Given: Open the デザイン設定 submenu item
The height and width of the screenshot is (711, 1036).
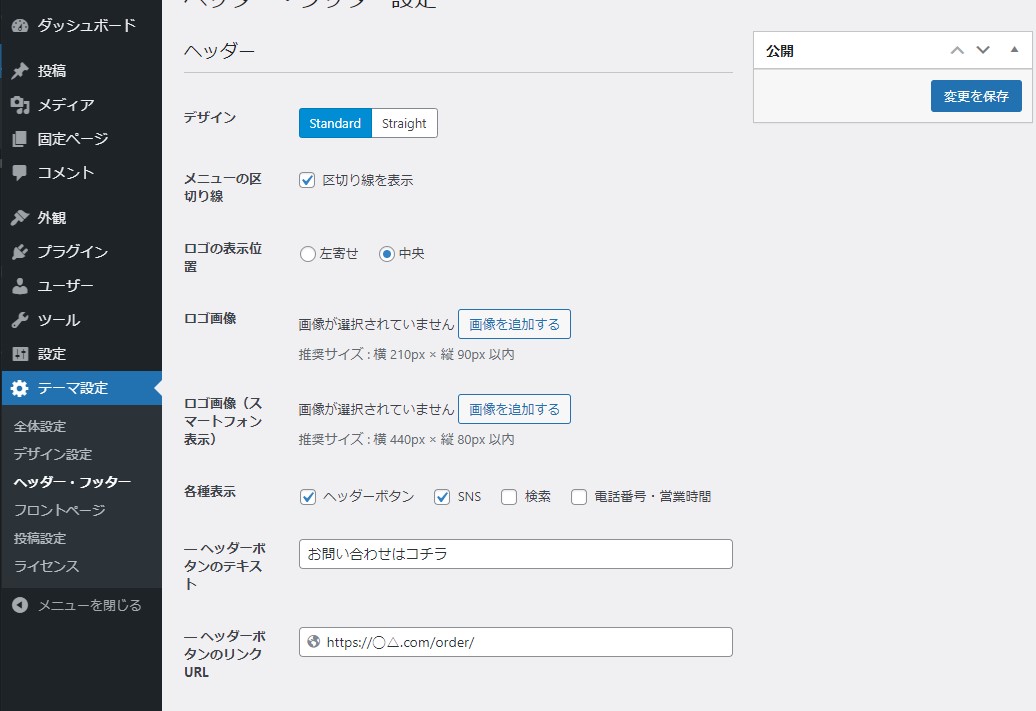Looking at the screenshot, I should coord(53,454).
